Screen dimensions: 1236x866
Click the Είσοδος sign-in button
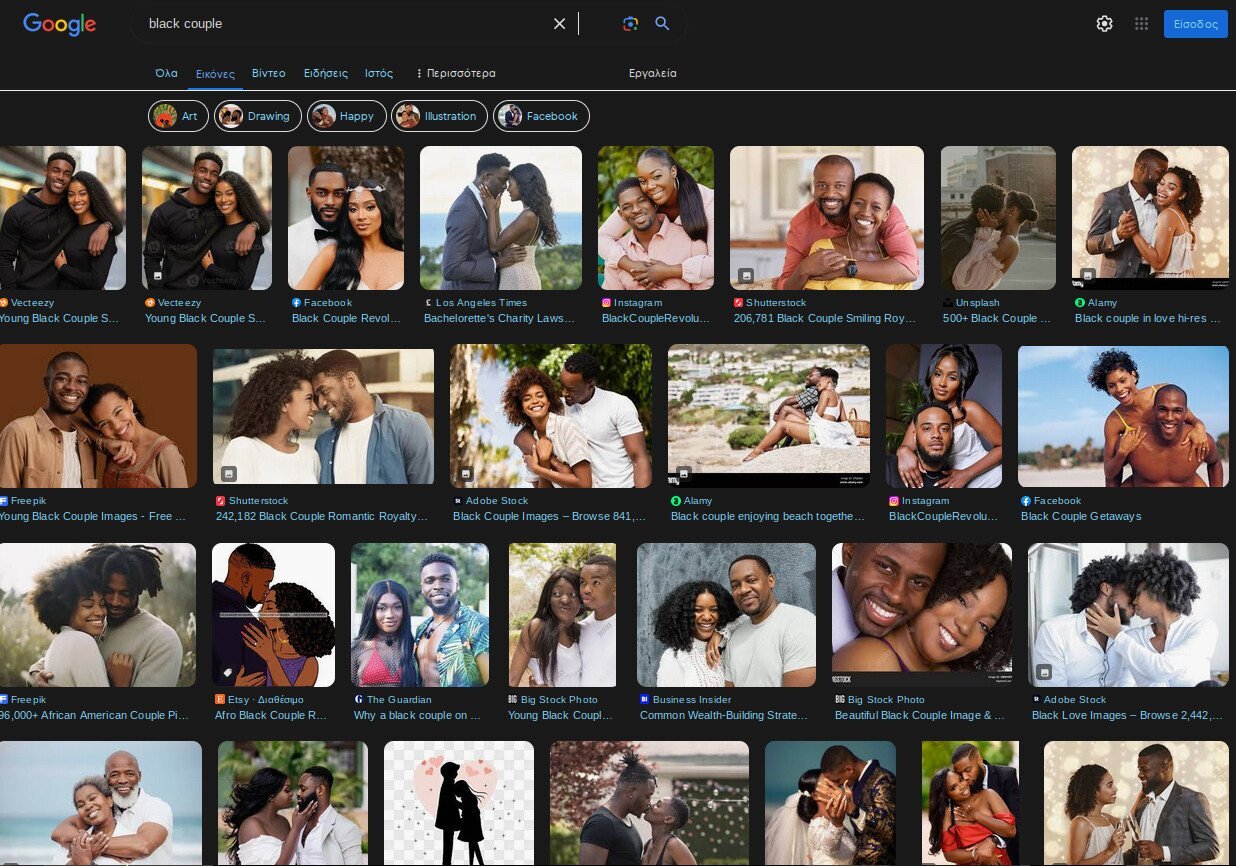[x=1195, y=24]
